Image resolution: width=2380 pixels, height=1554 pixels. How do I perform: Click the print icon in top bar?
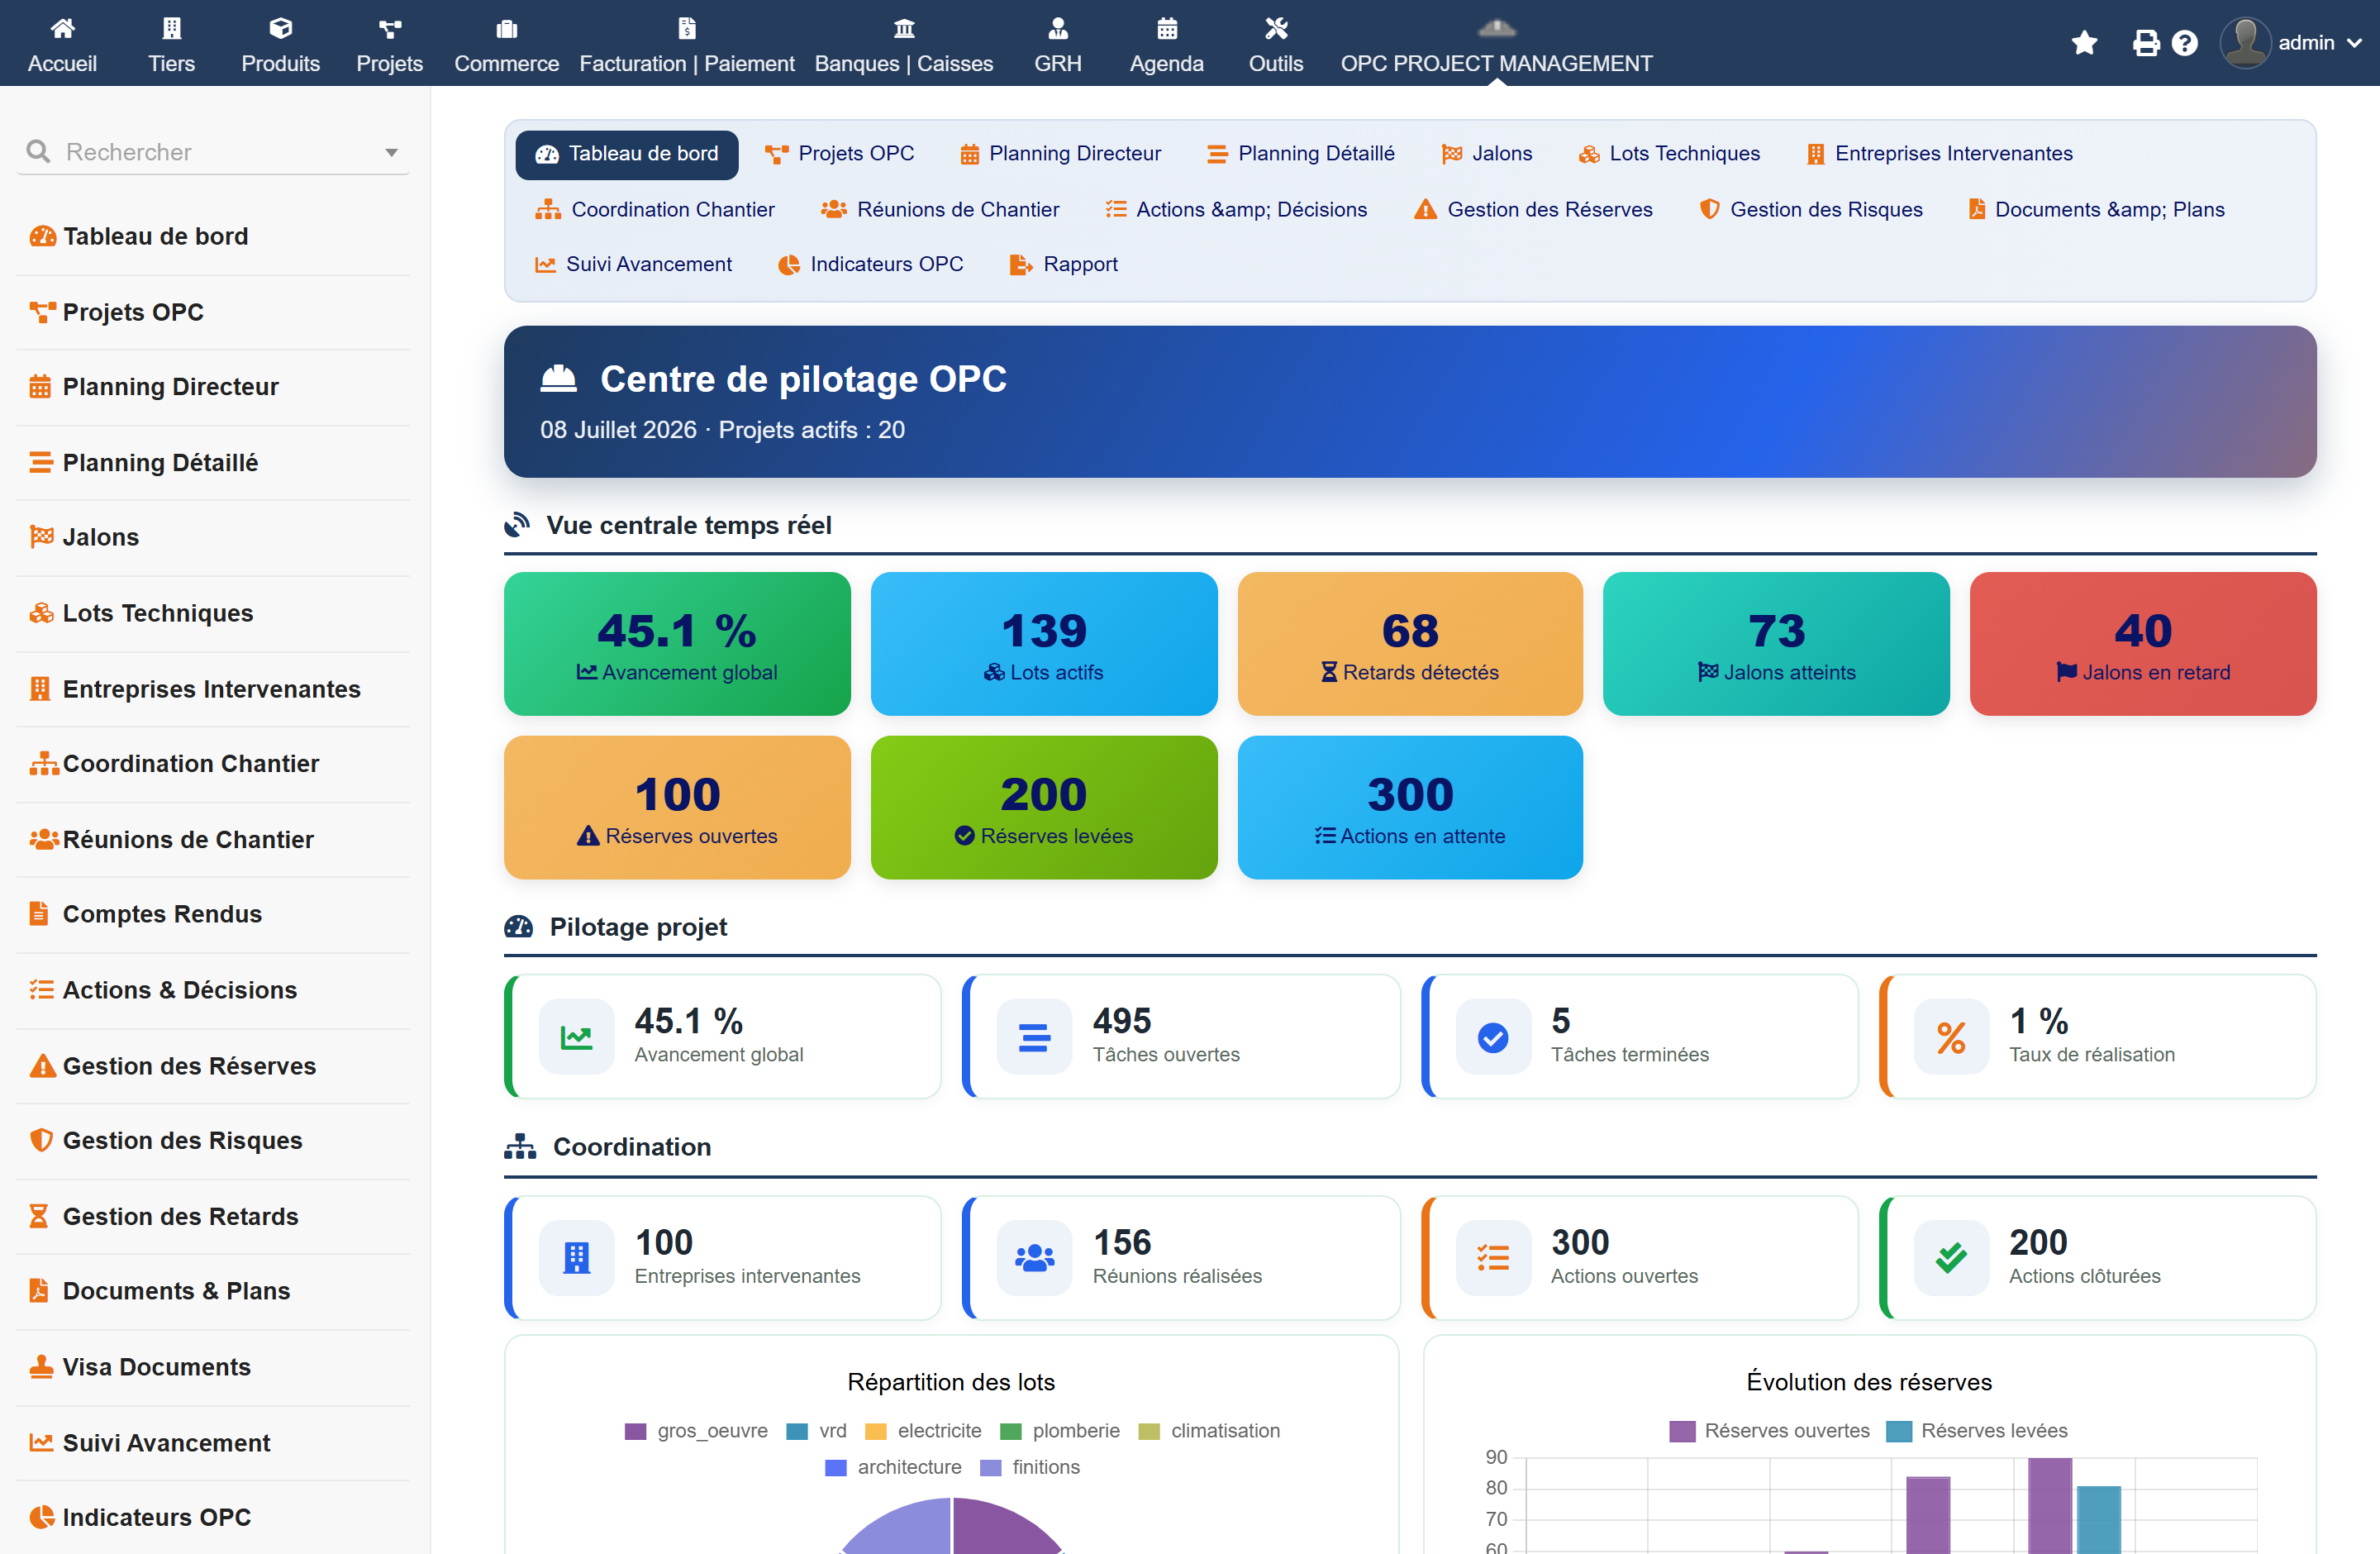point(2145,43)
